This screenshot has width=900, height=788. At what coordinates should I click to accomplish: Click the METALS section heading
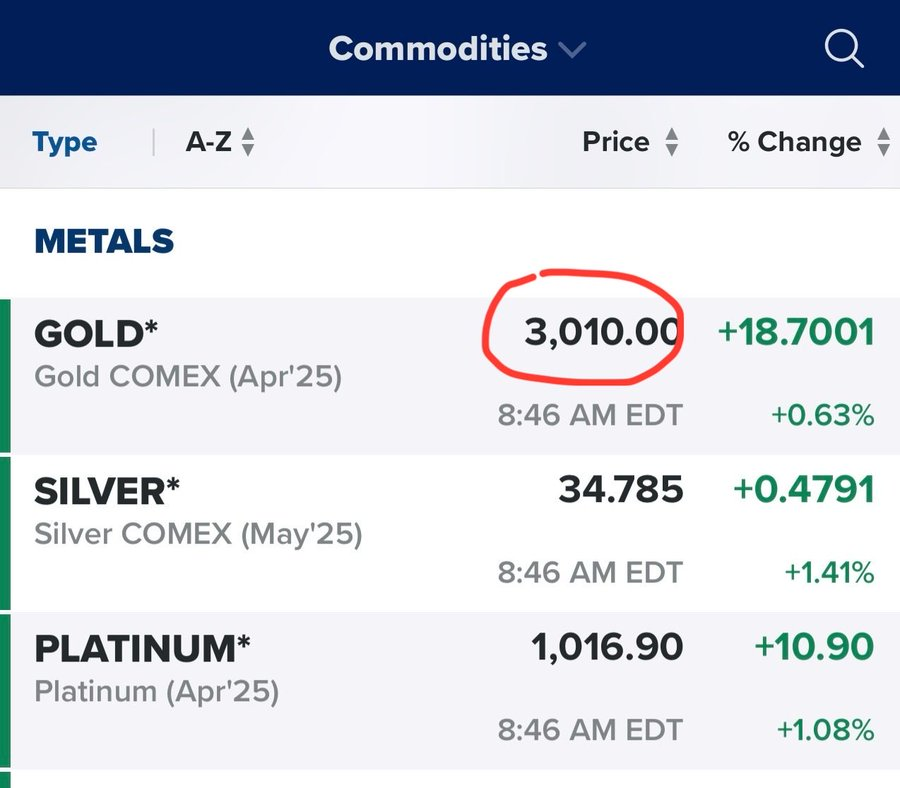[104, 241]
